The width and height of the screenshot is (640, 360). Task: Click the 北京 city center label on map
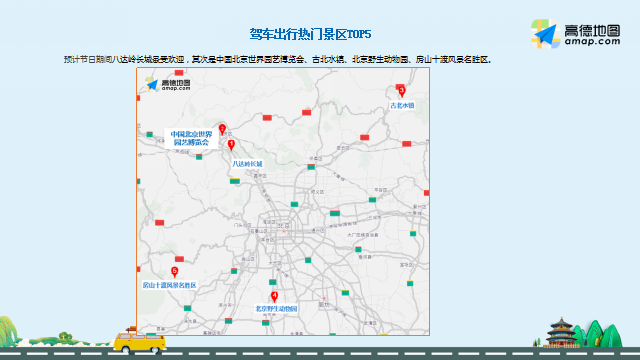coord(284,226)
